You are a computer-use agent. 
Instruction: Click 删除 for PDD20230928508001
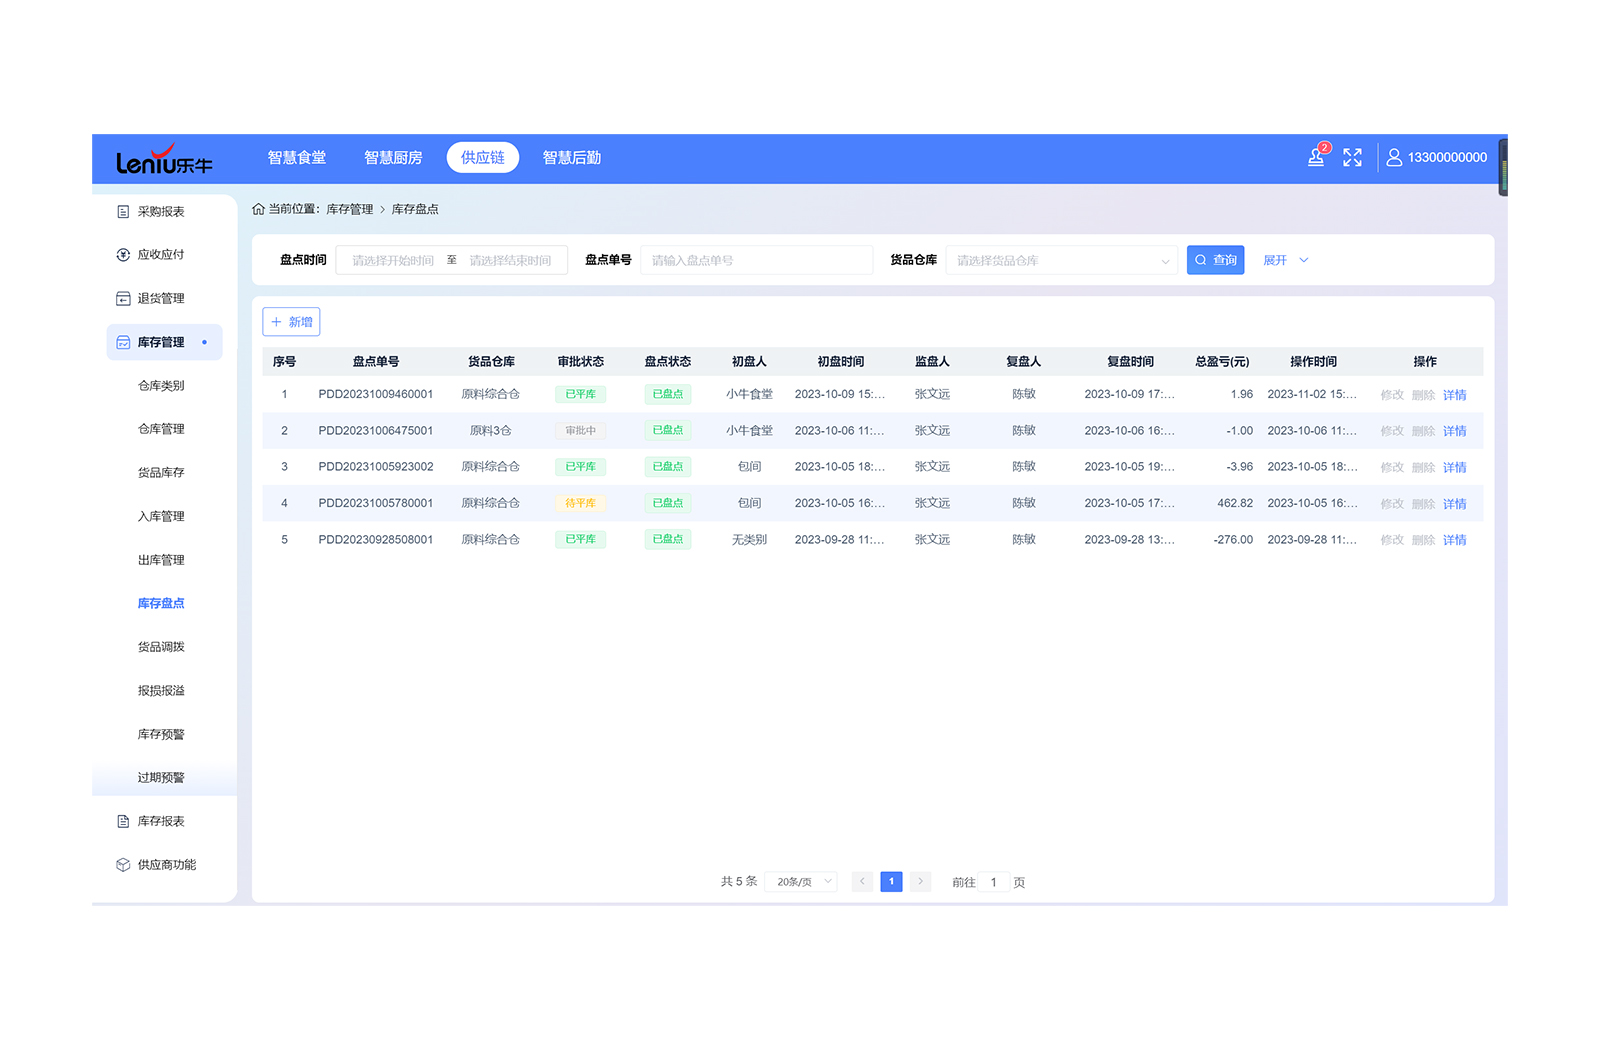click(x=1423, y=540)
